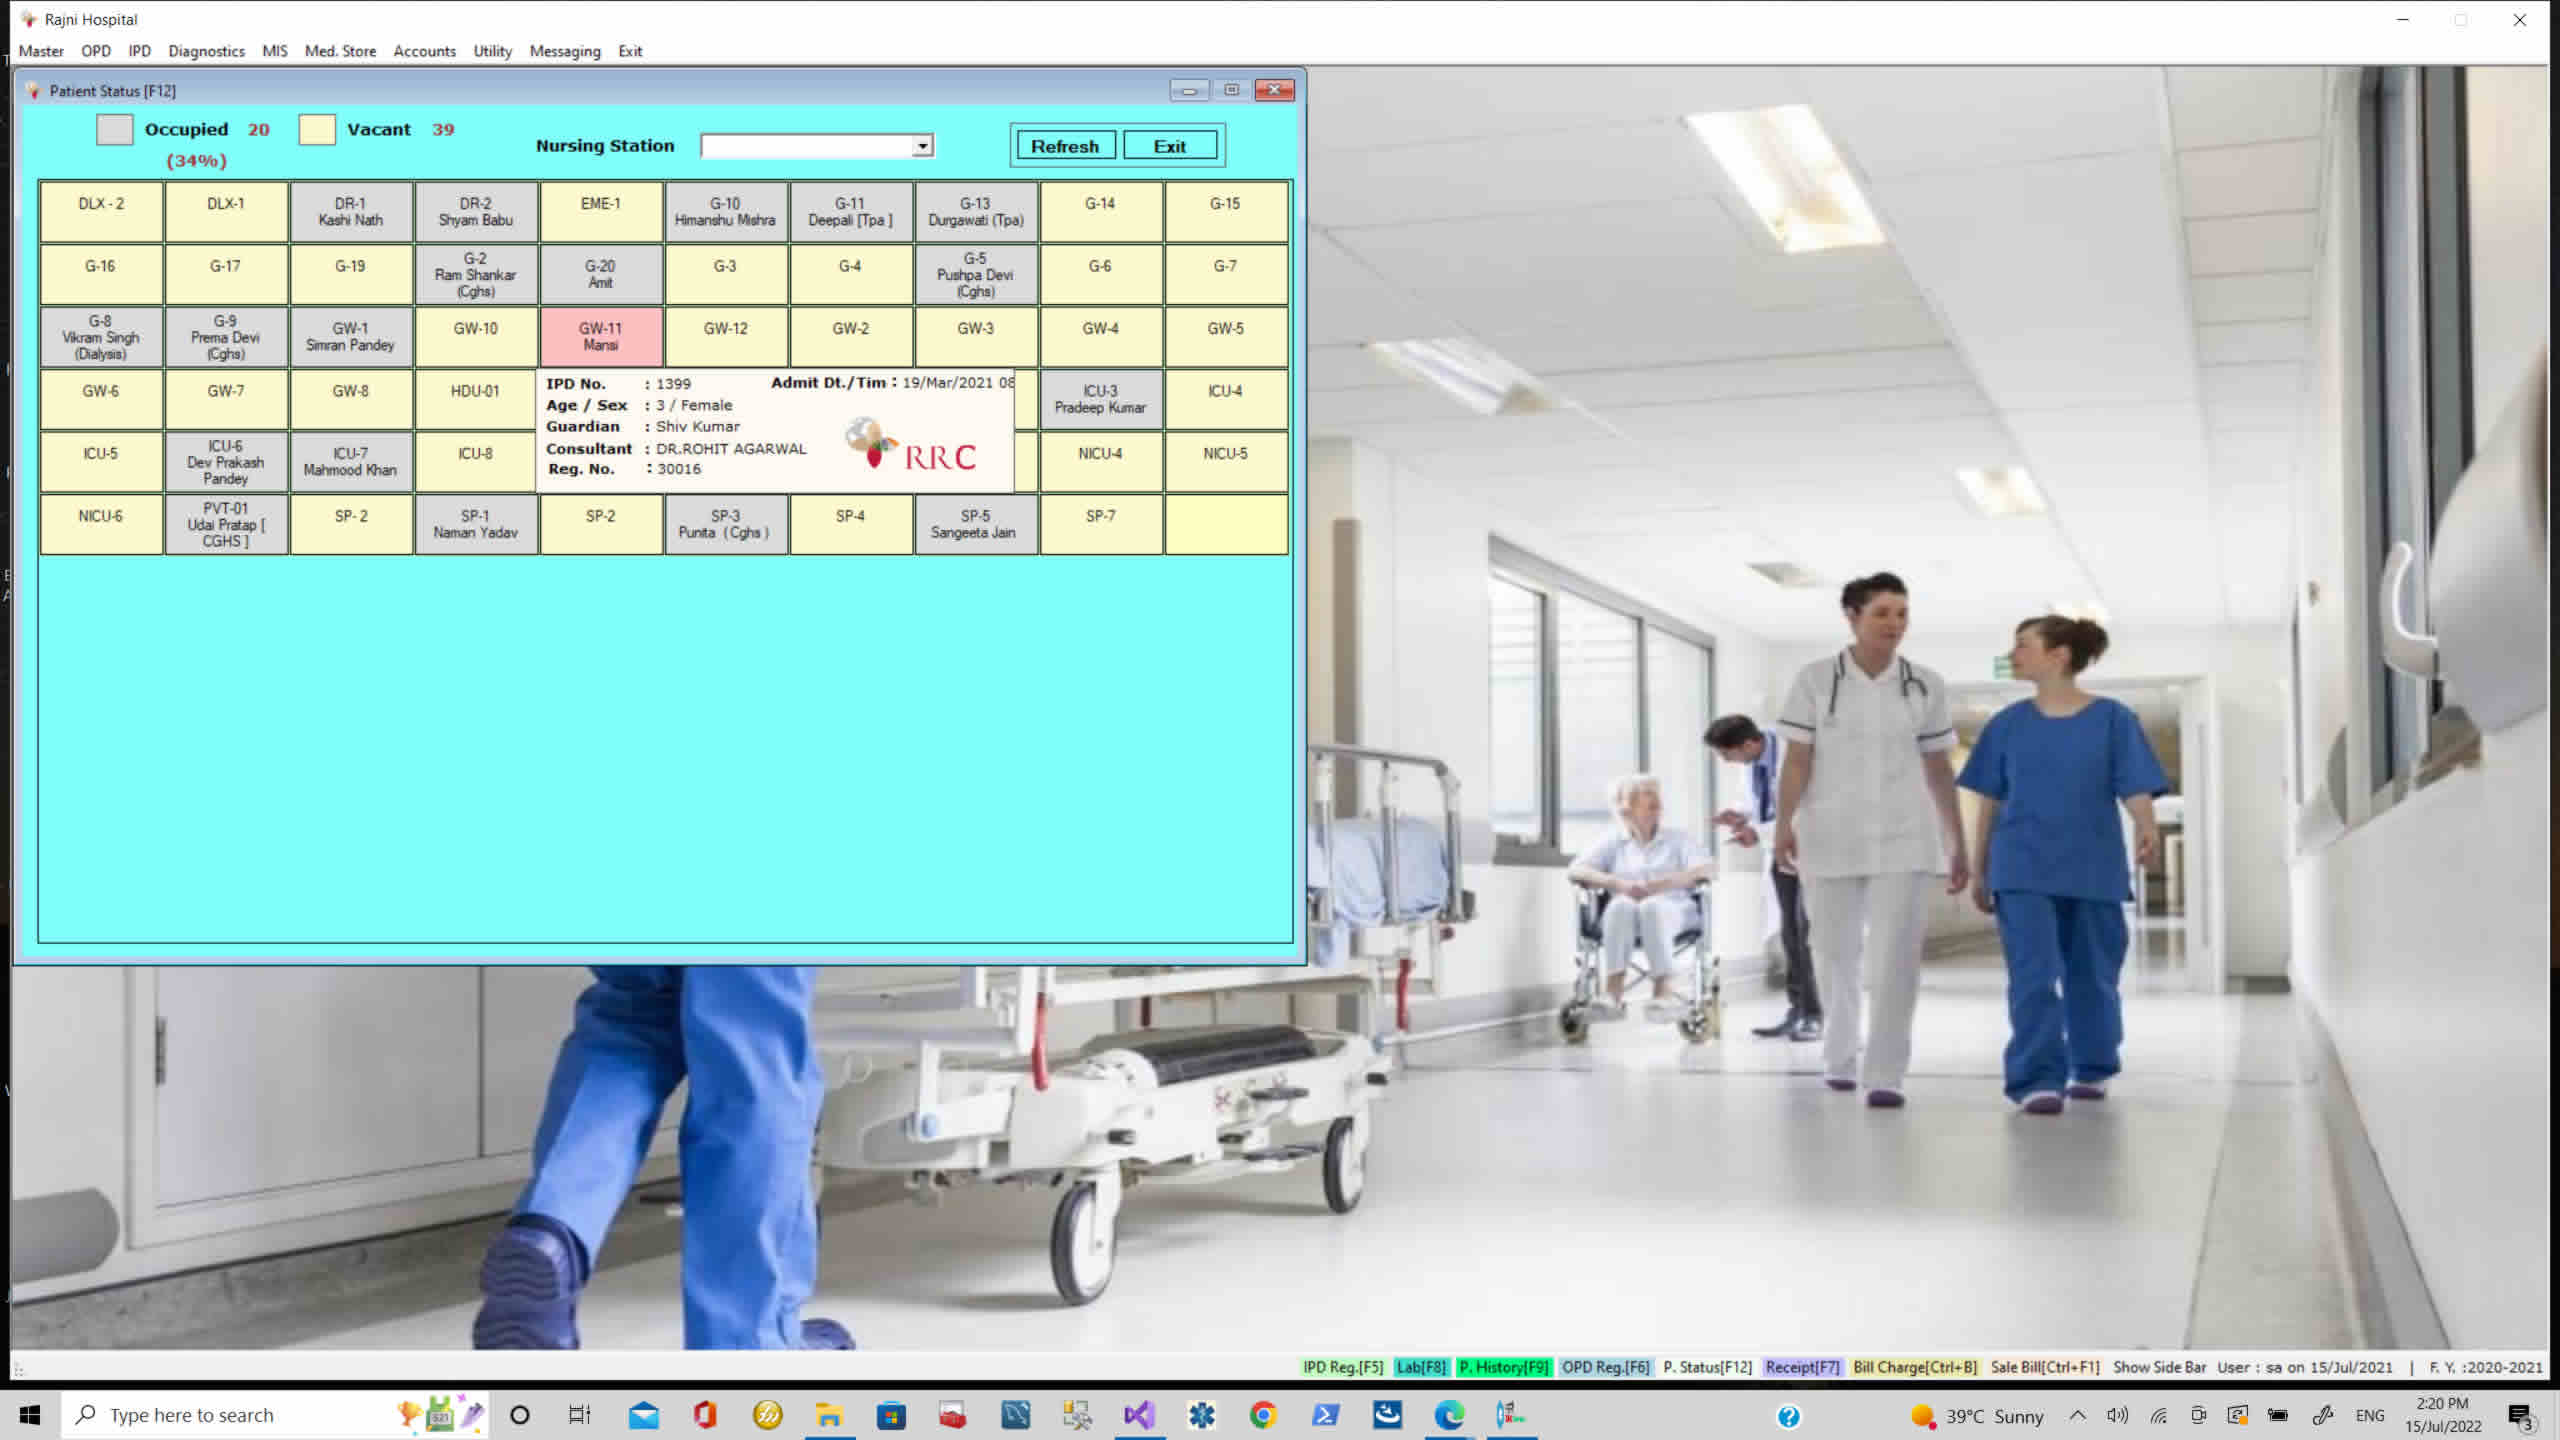Click the PowerShell taskbar icon
The image size is (2560, 1440).
pos(1325,1415)
